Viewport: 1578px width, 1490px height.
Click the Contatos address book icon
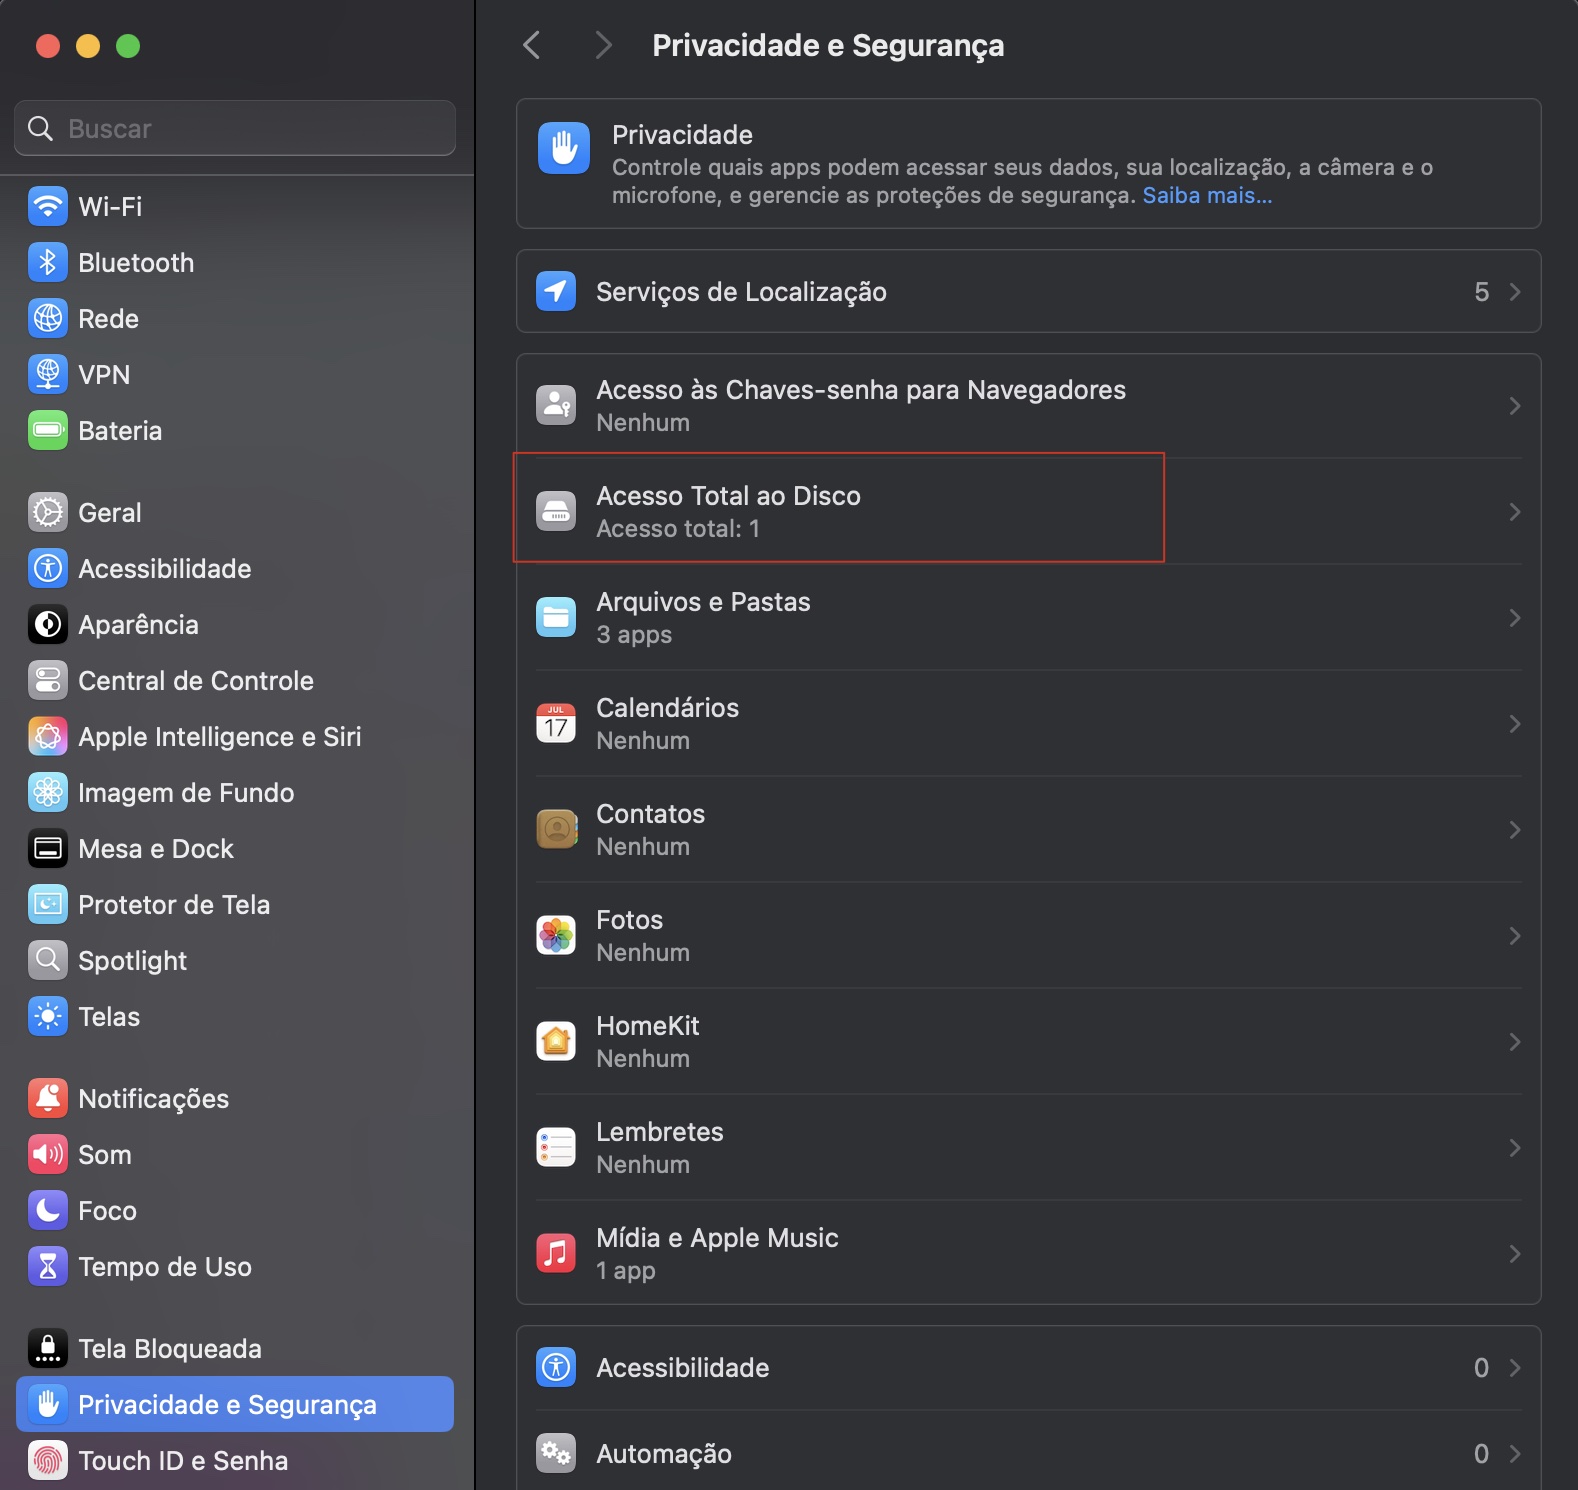coord(556,829)
